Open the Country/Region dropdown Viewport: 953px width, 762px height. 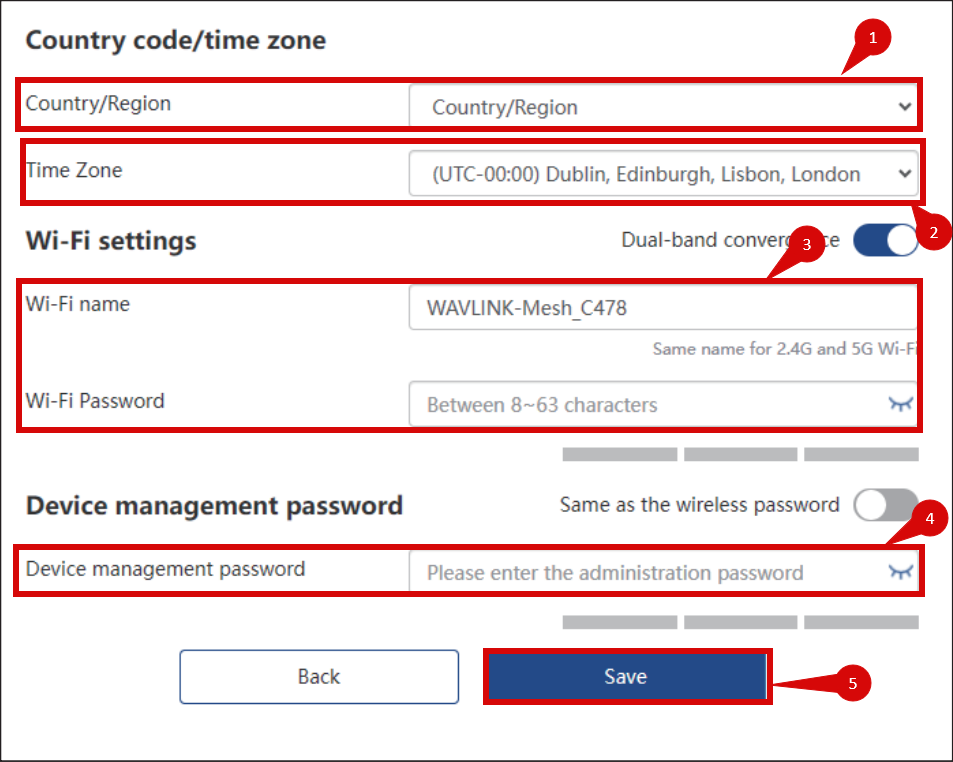(x=662, y=107)
